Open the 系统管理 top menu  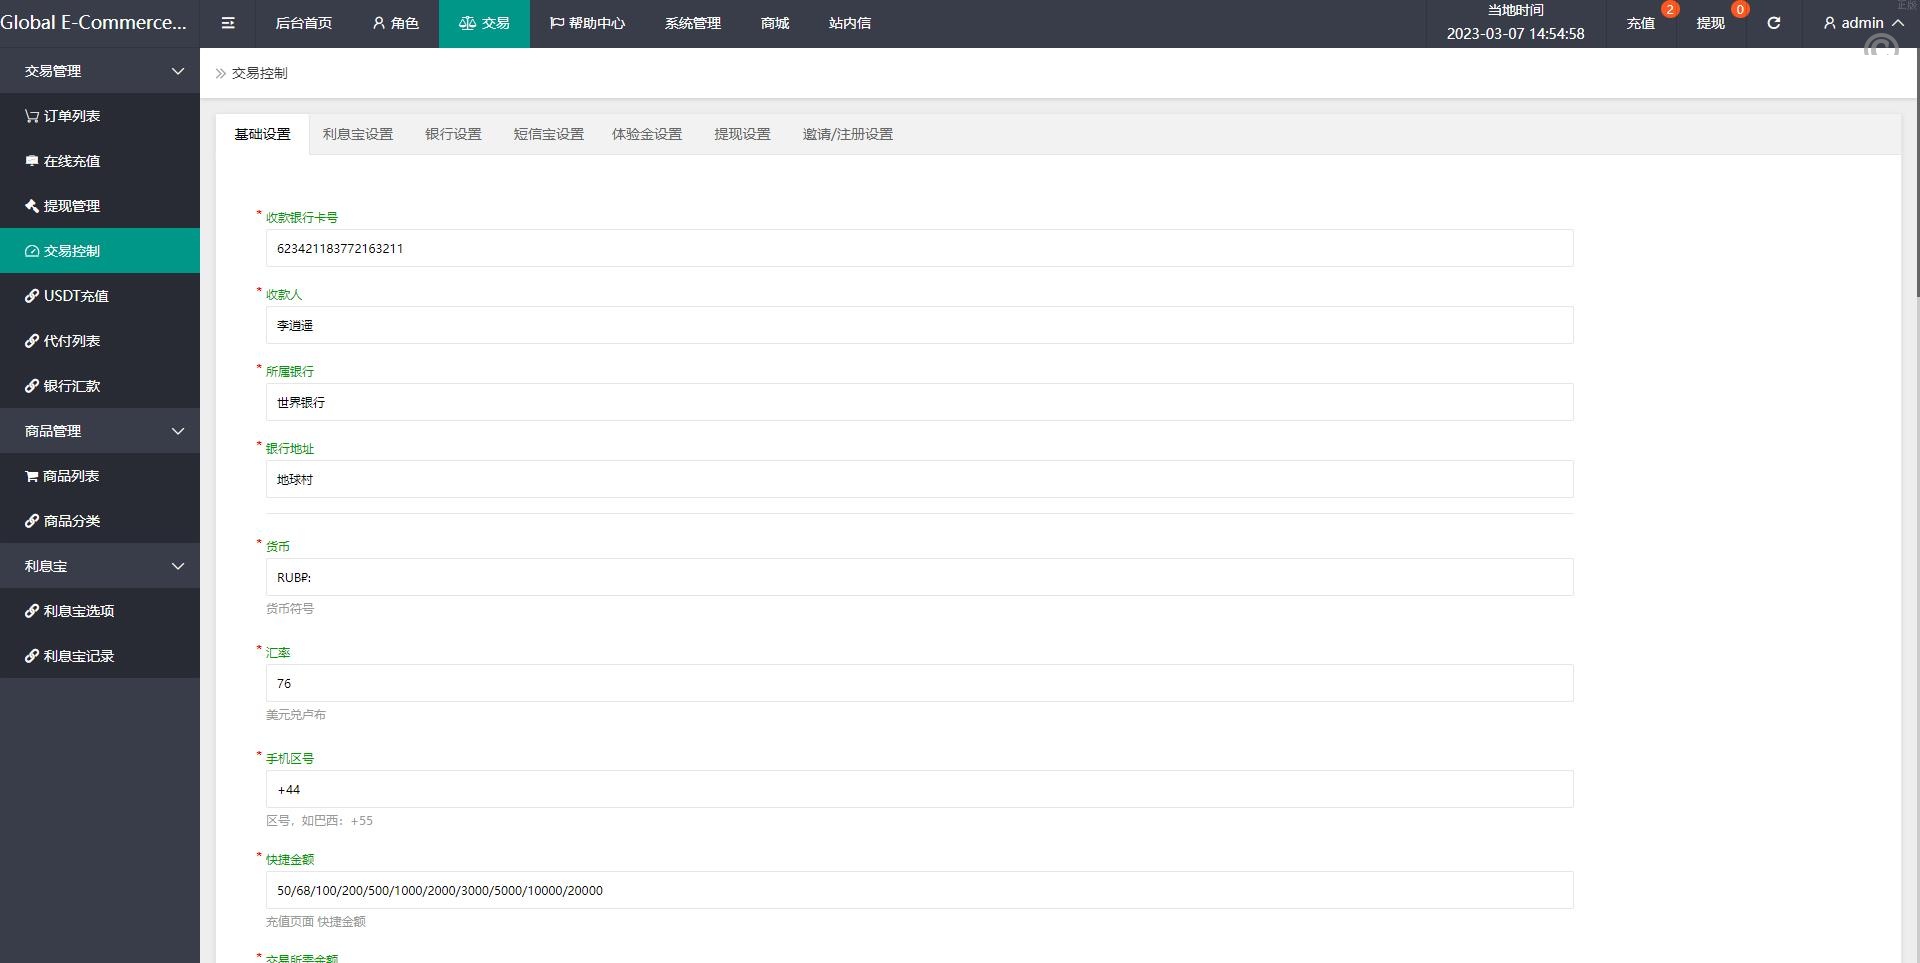coord(692,23)
